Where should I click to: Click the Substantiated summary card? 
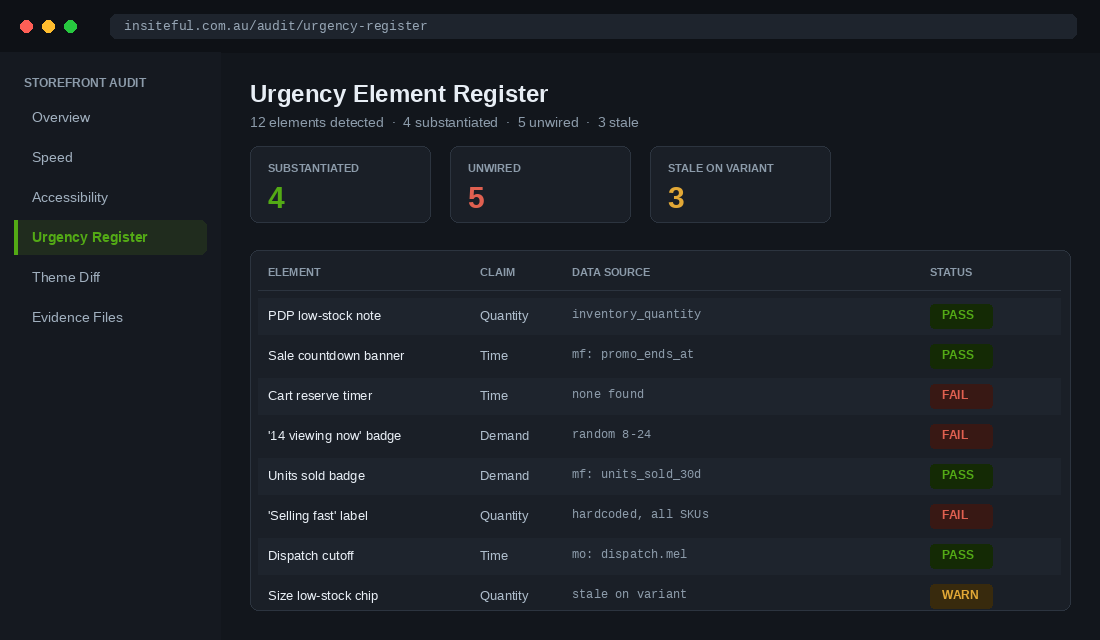point(340,185)
